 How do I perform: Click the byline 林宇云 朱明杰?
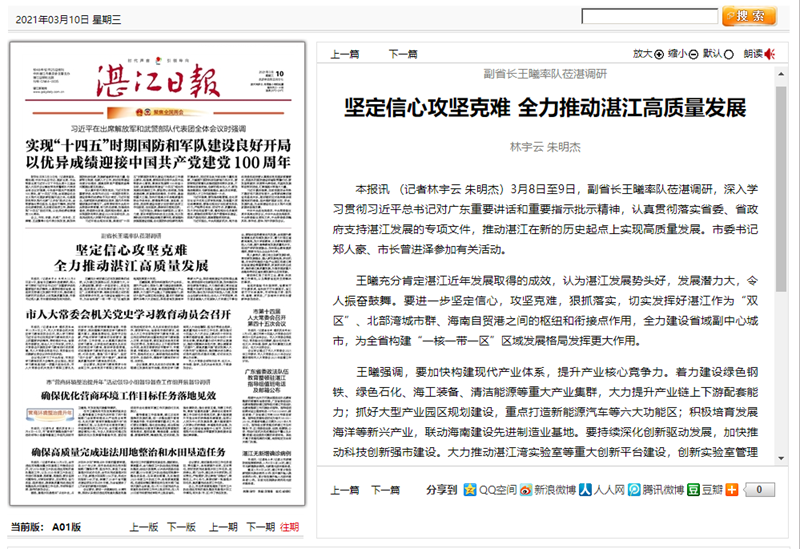tap(545, 147)
